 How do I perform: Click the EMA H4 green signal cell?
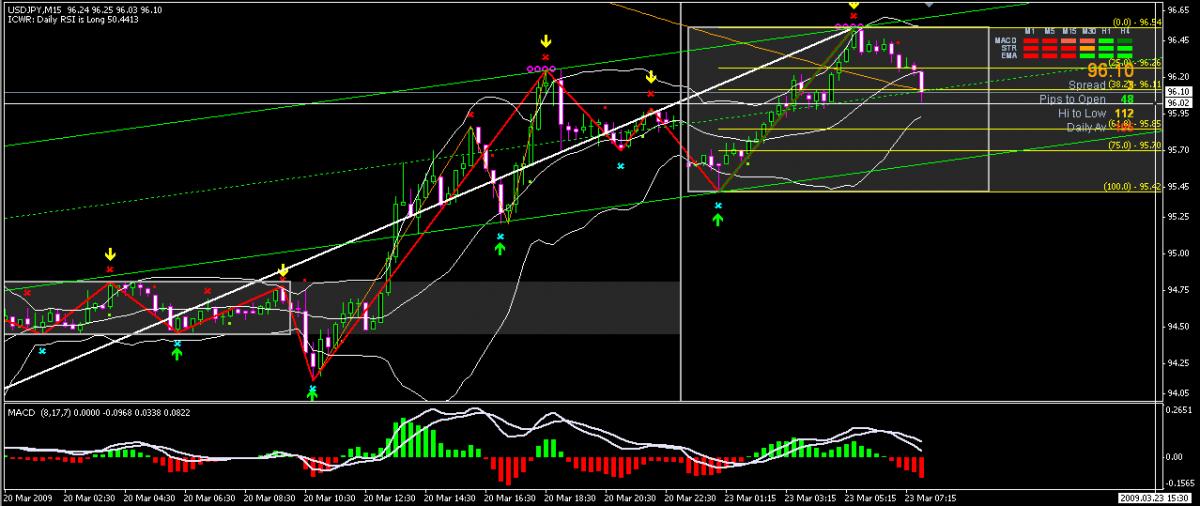click(1125, 56)
